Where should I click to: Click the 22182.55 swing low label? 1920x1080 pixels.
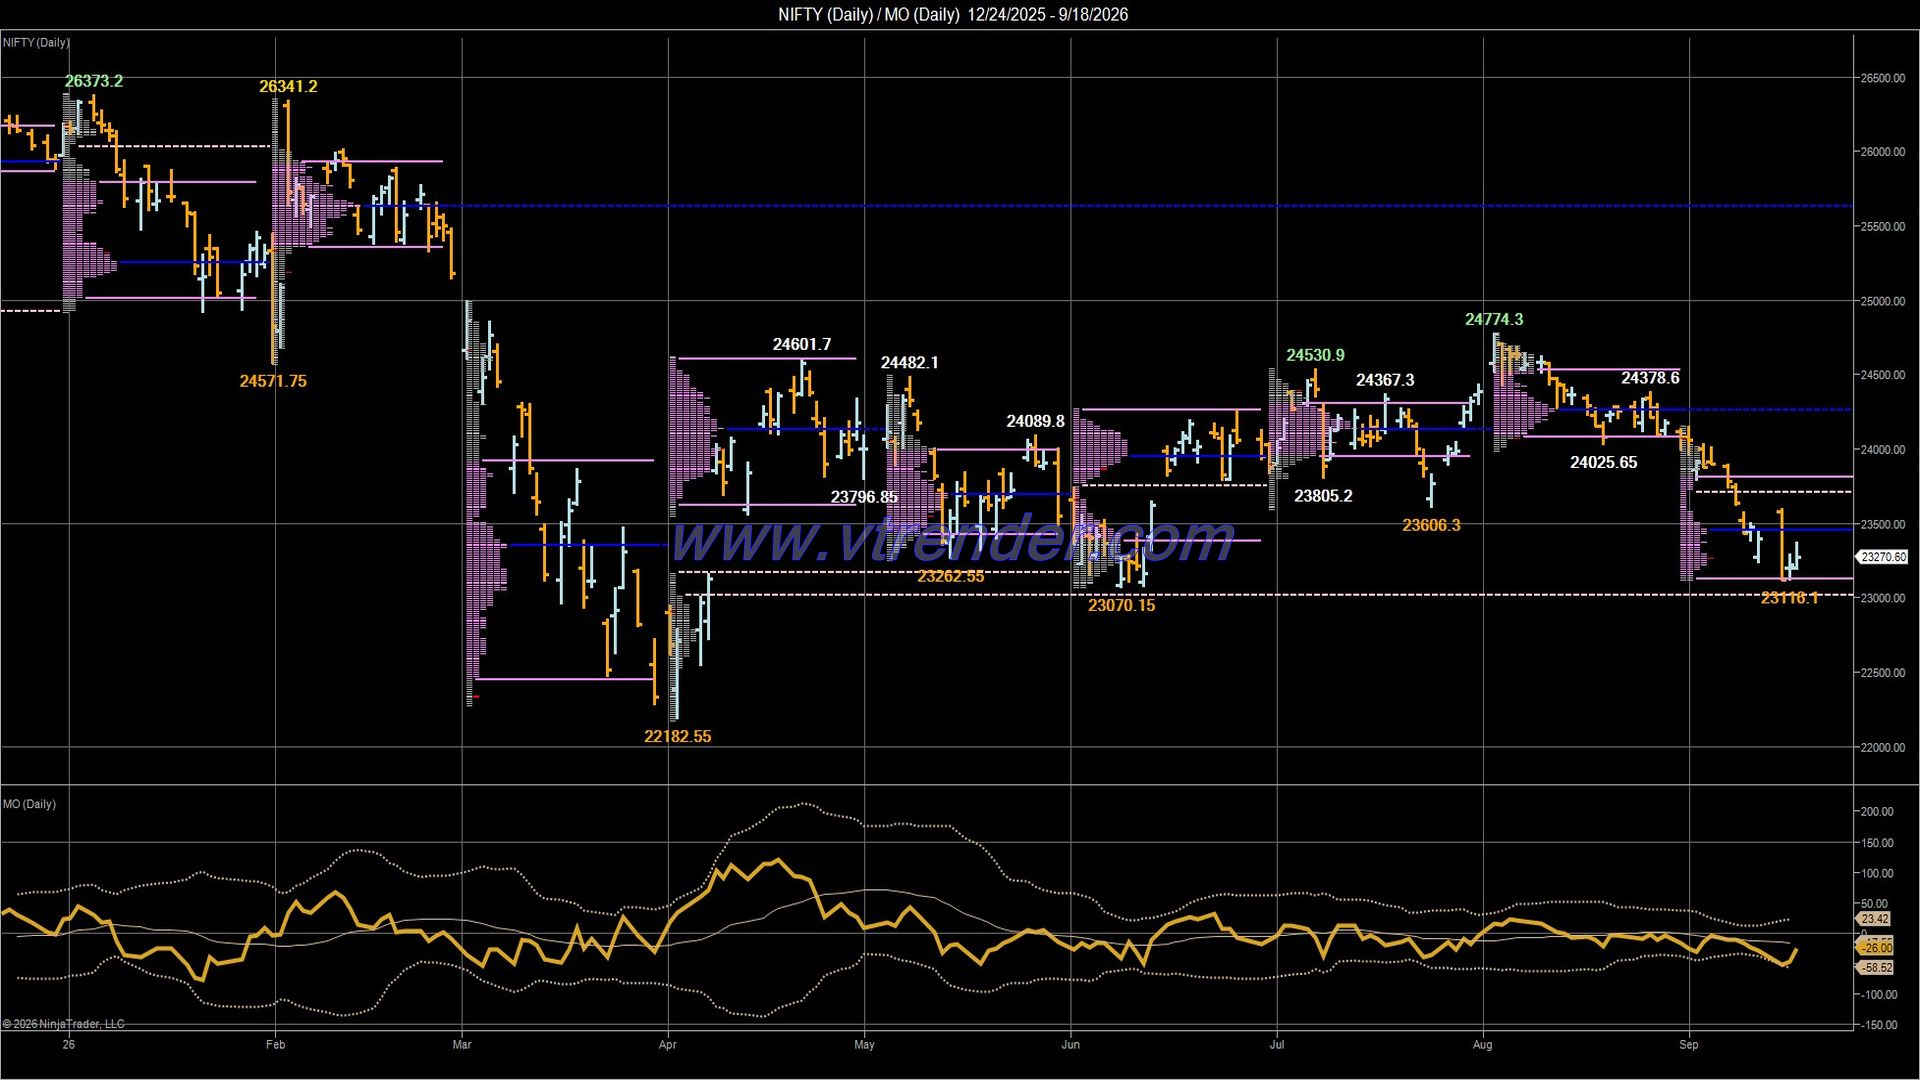click(678, 736)
